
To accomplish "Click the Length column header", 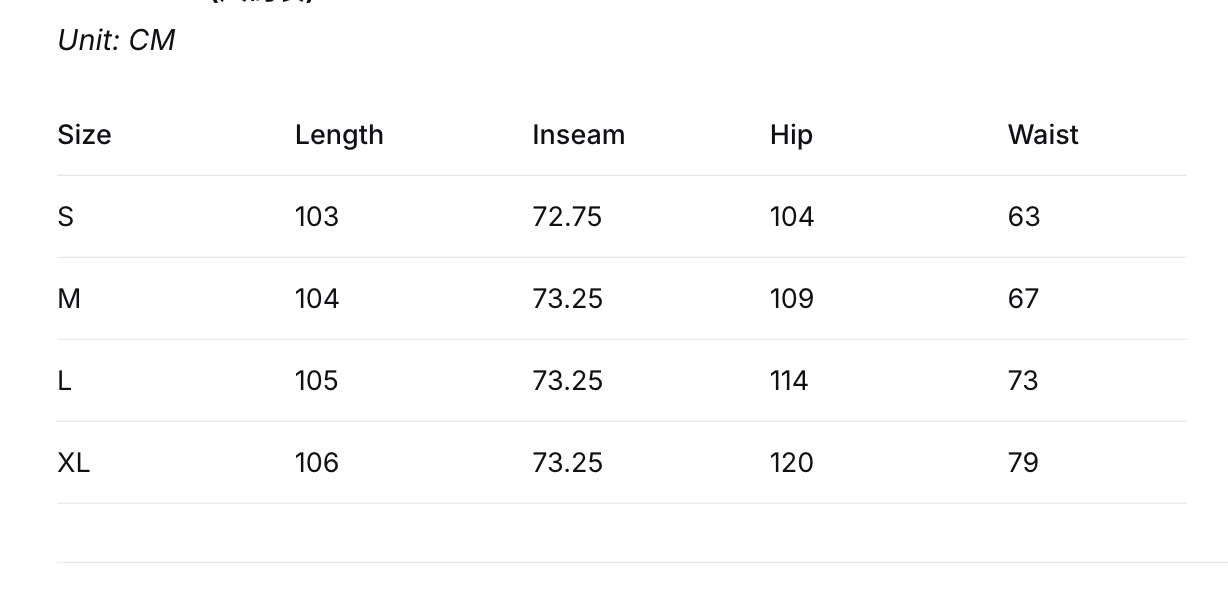I will 339,136.
